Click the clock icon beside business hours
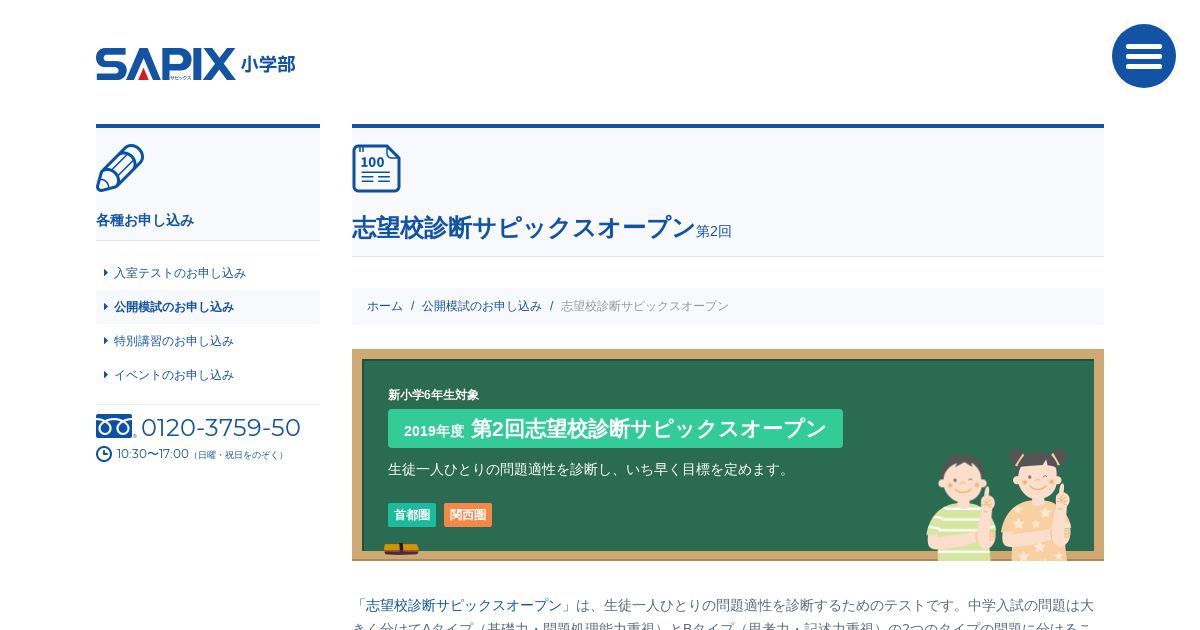This screenshot has height=630, width=1200. tap(104, 454)
